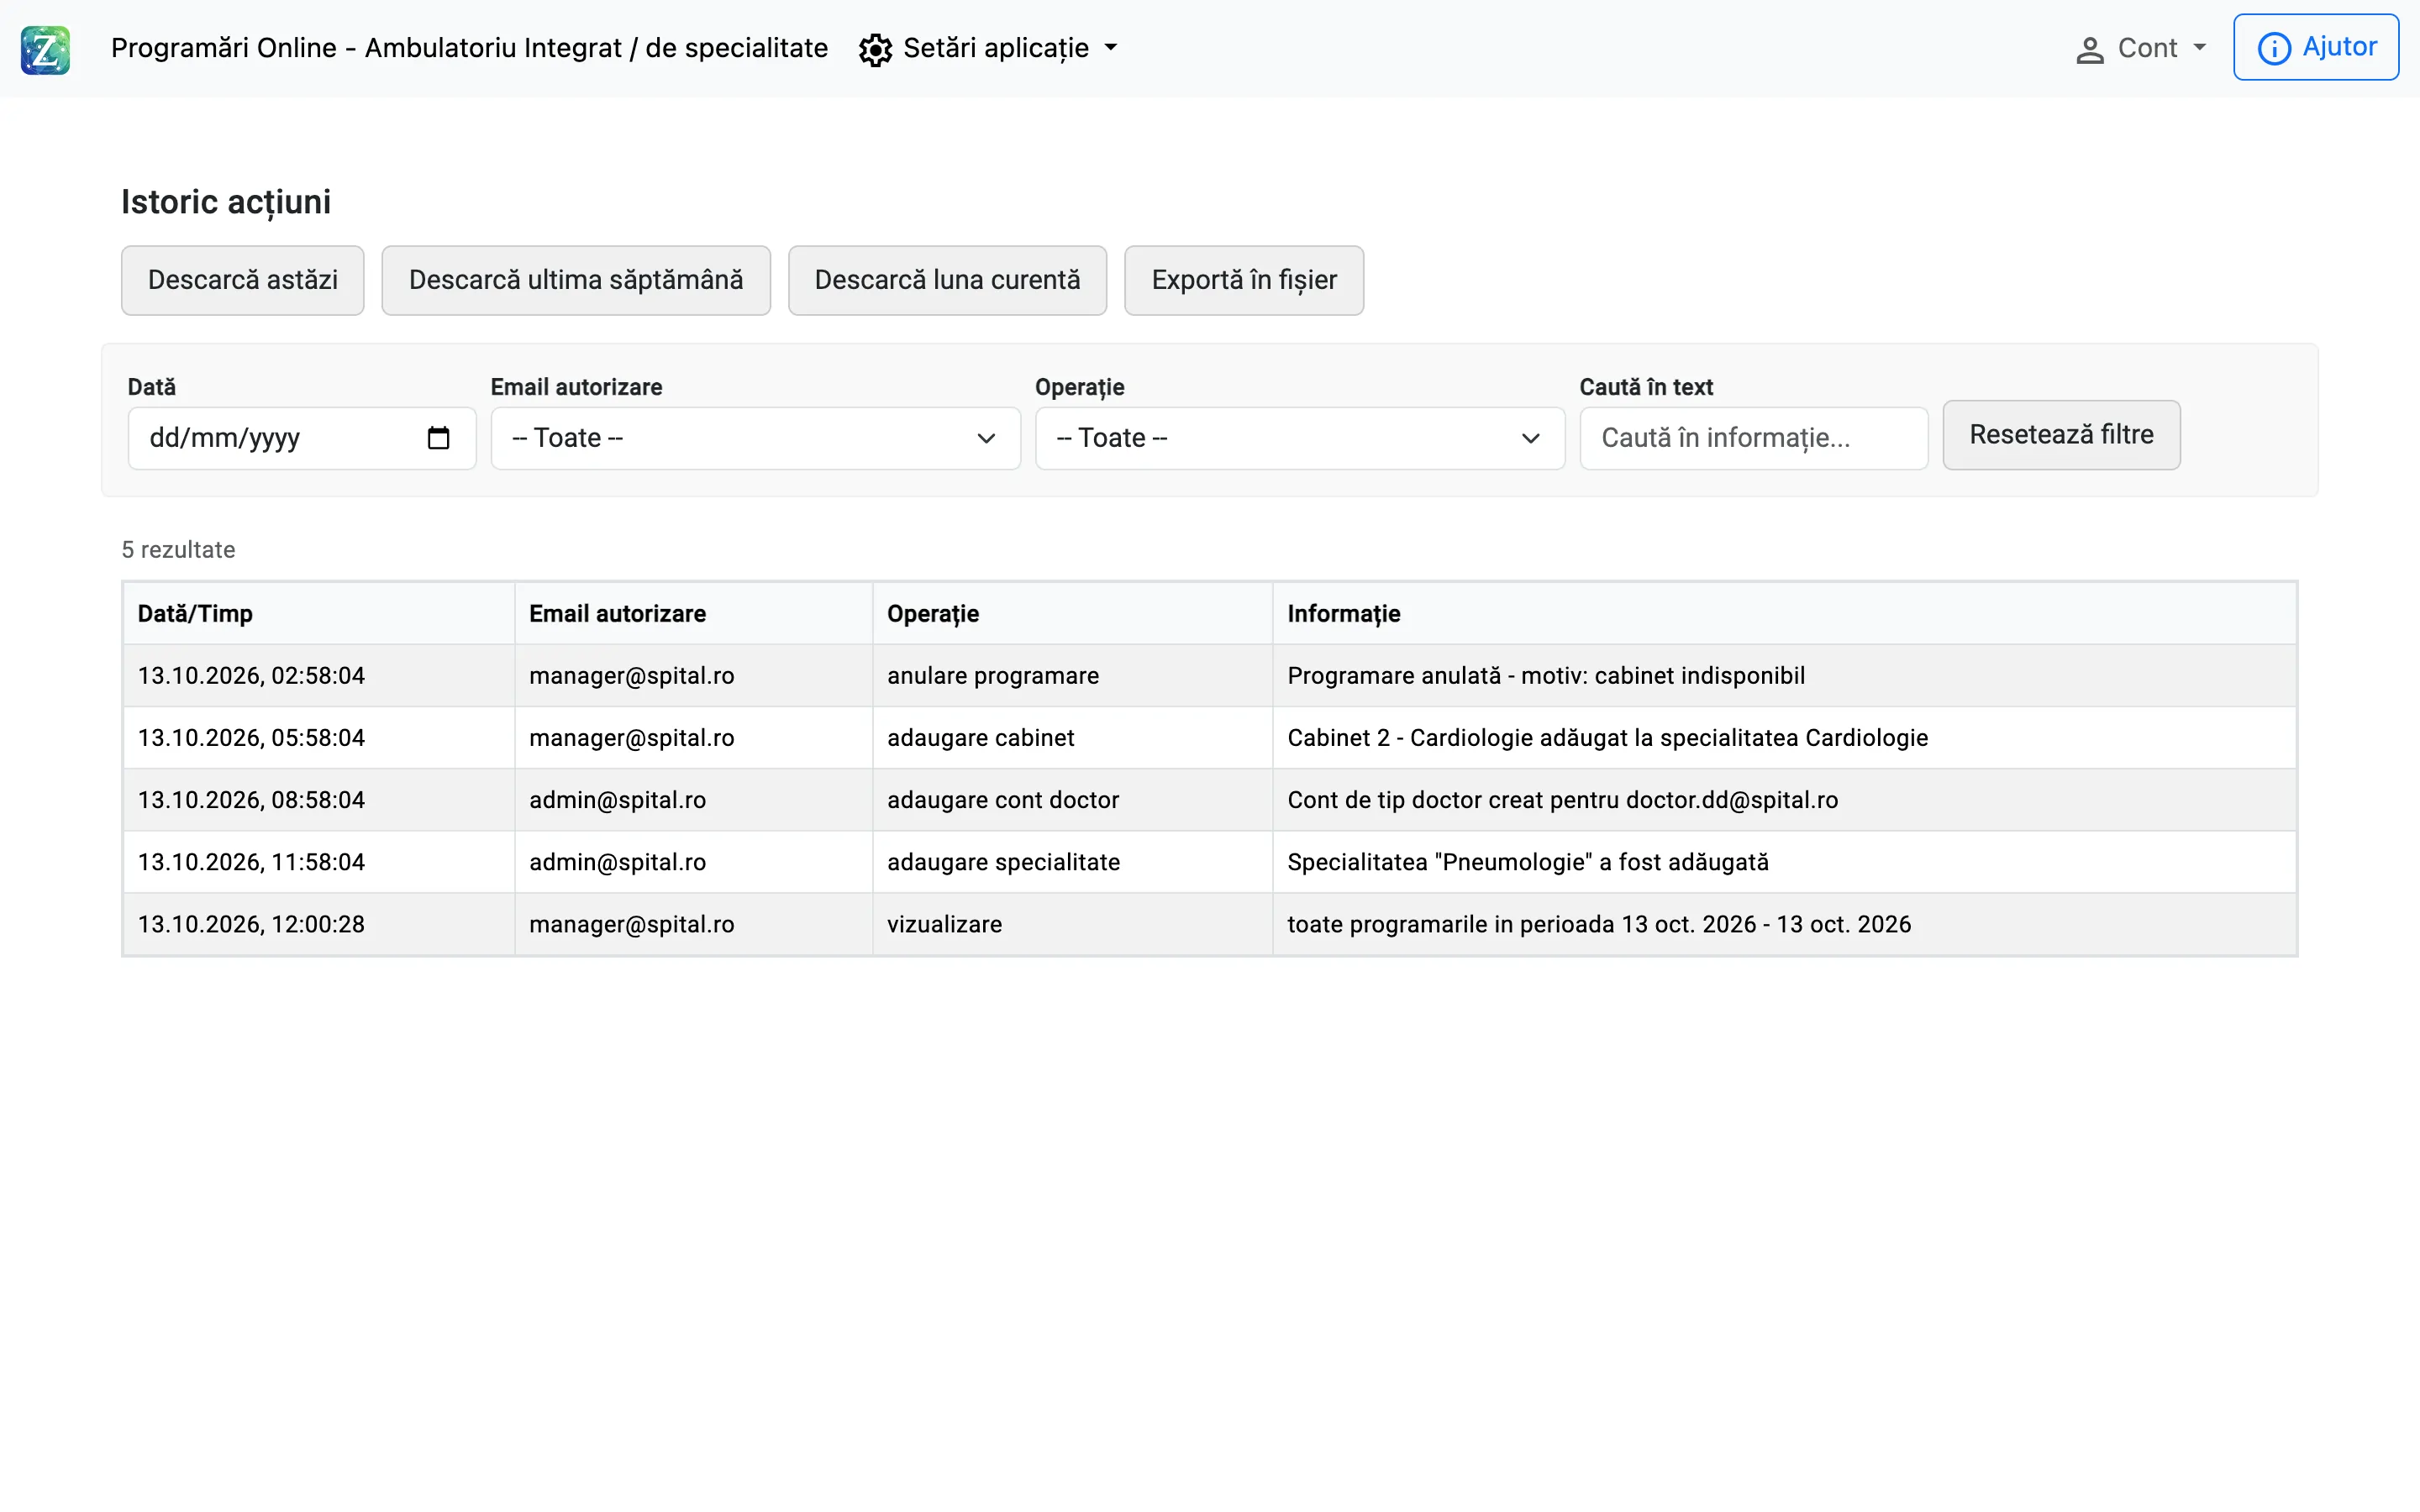Click 'Programare anulată - motiv: cabinet indisponibil' cell
Image resolution: width=2420 pixels, height=1512 pixels.
click(x=1784, y=676)
